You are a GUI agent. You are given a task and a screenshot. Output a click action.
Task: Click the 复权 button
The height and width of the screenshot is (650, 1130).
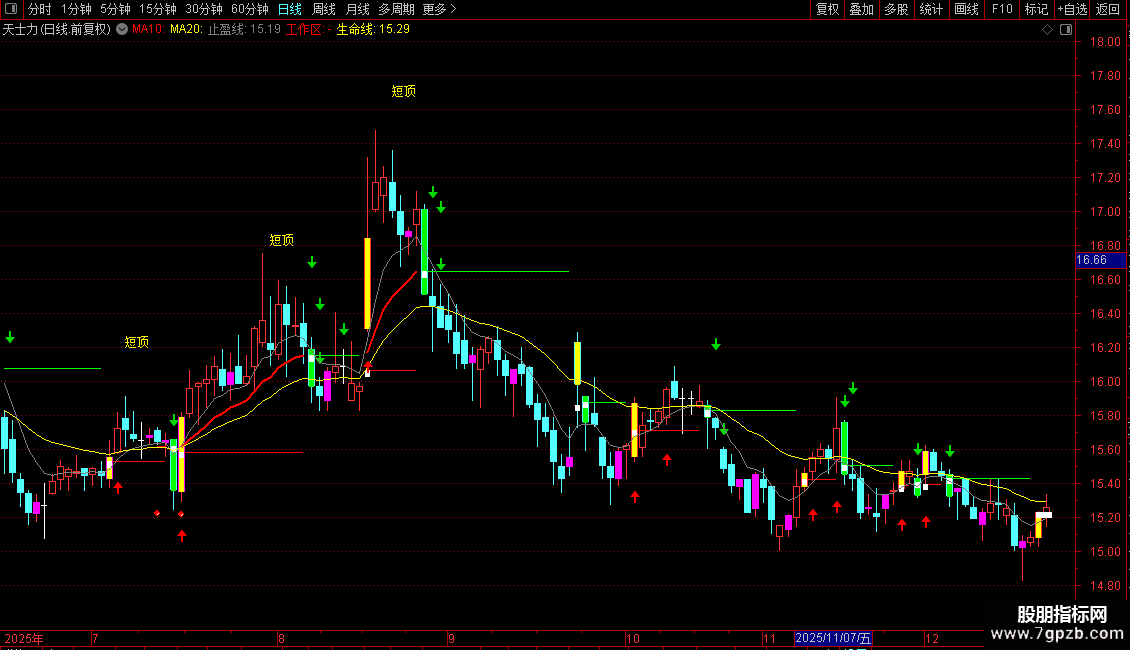click(827, 9)
